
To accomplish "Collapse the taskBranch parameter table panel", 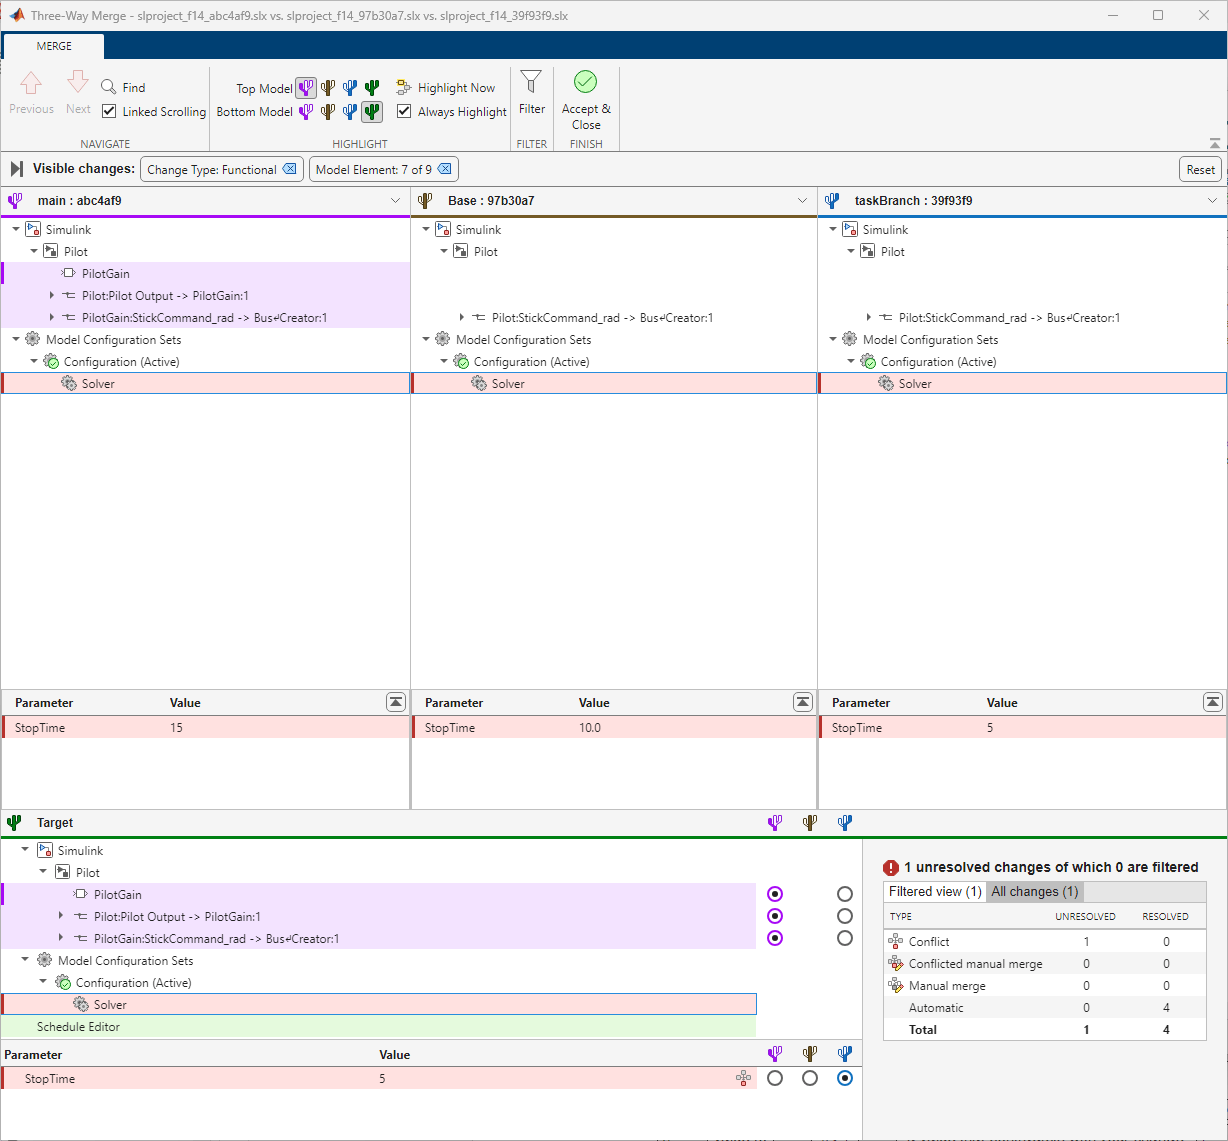I will pyautogui.click(x=1213, y=703).
